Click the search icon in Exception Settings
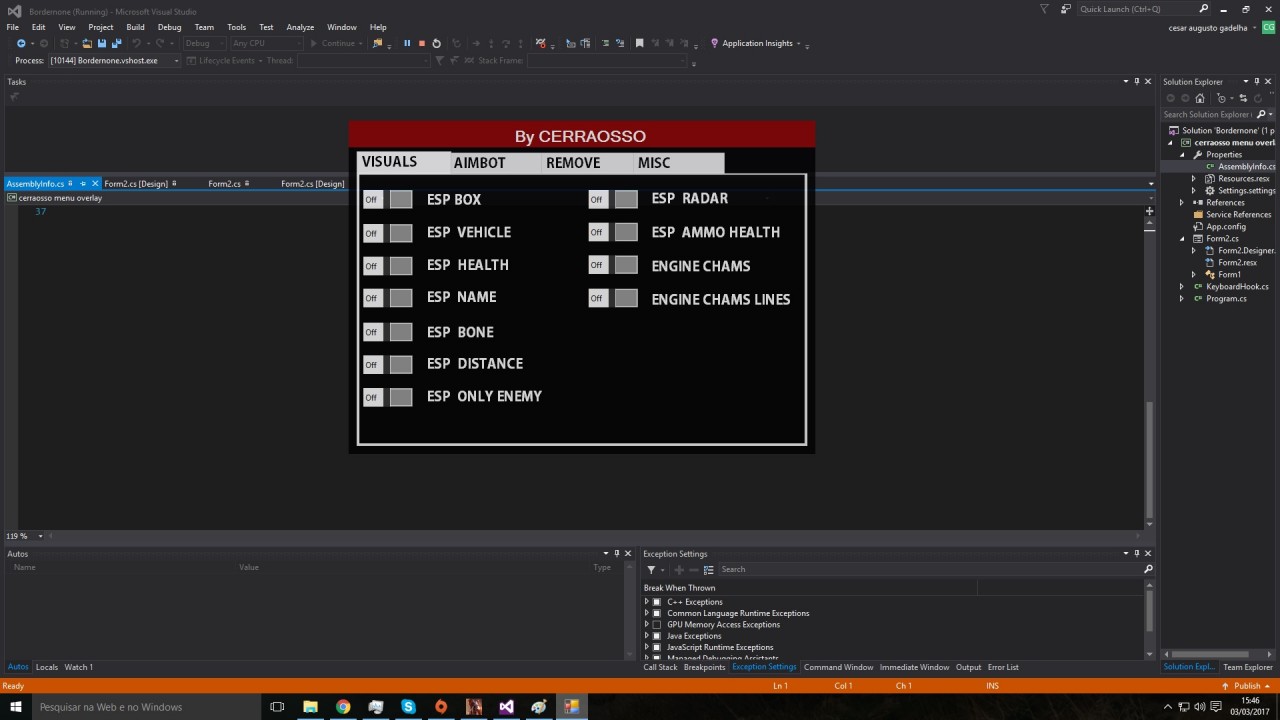 1148,569
